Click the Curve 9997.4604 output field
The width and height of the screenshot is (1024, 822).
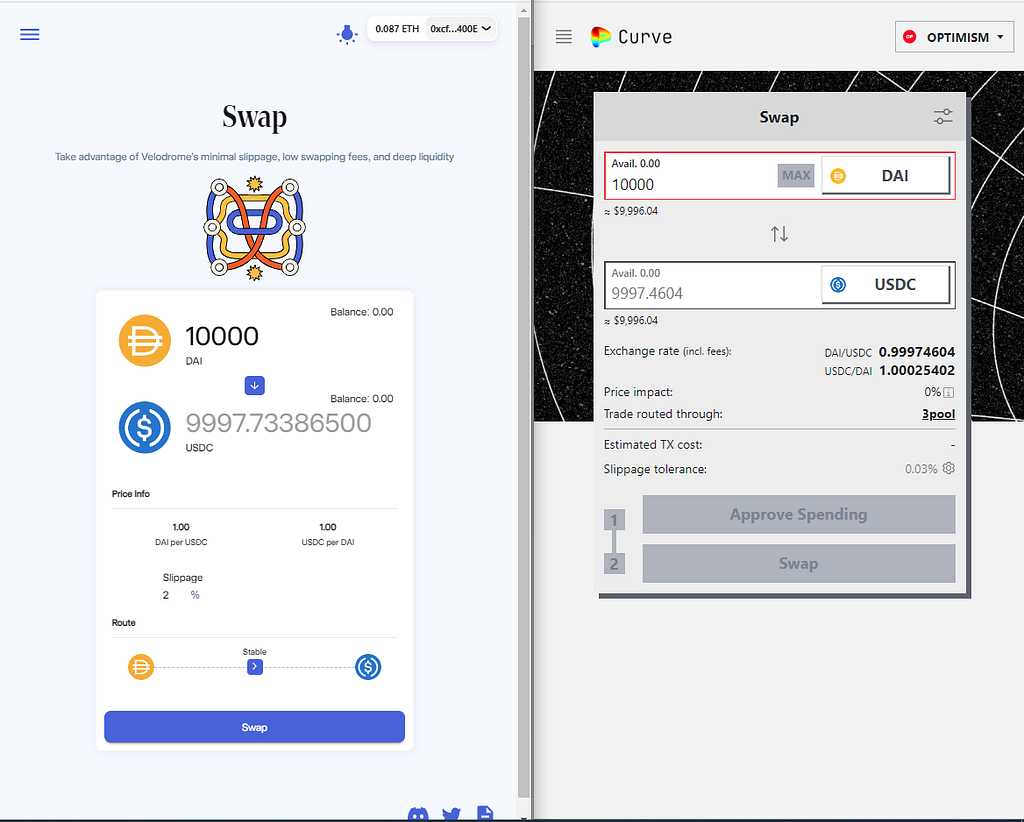click(x=713, y=294)
